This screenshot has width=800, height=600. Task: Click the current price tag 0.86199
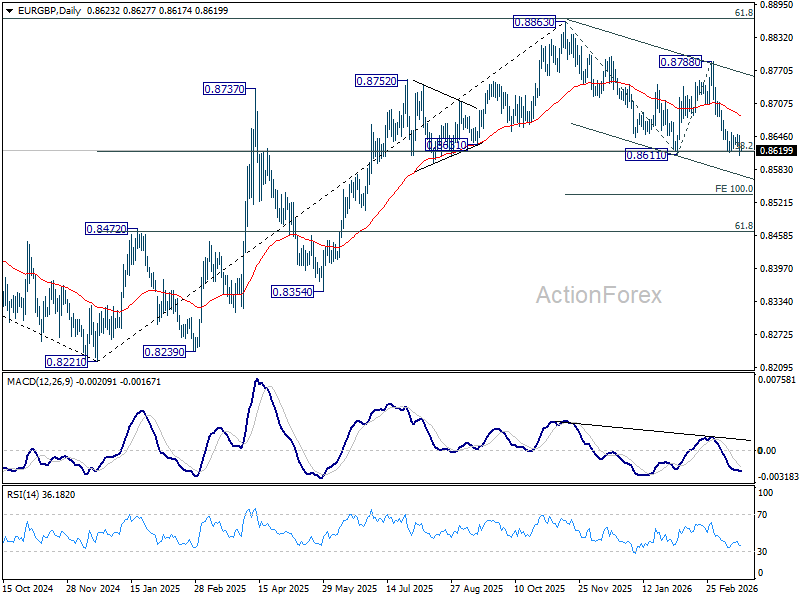[x=776, y=151]
